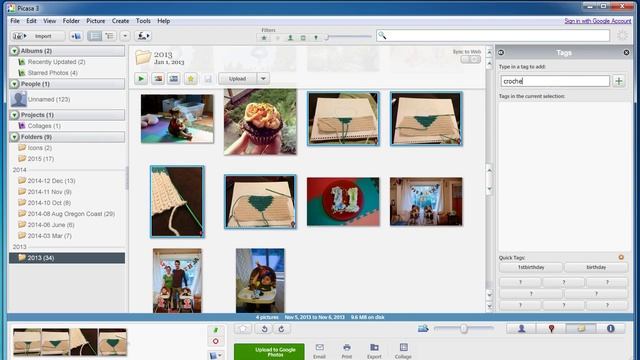Select the 2014-12 Dec folder
The width and height of the screenshot is (640, 360).
(x=51, y=181)
